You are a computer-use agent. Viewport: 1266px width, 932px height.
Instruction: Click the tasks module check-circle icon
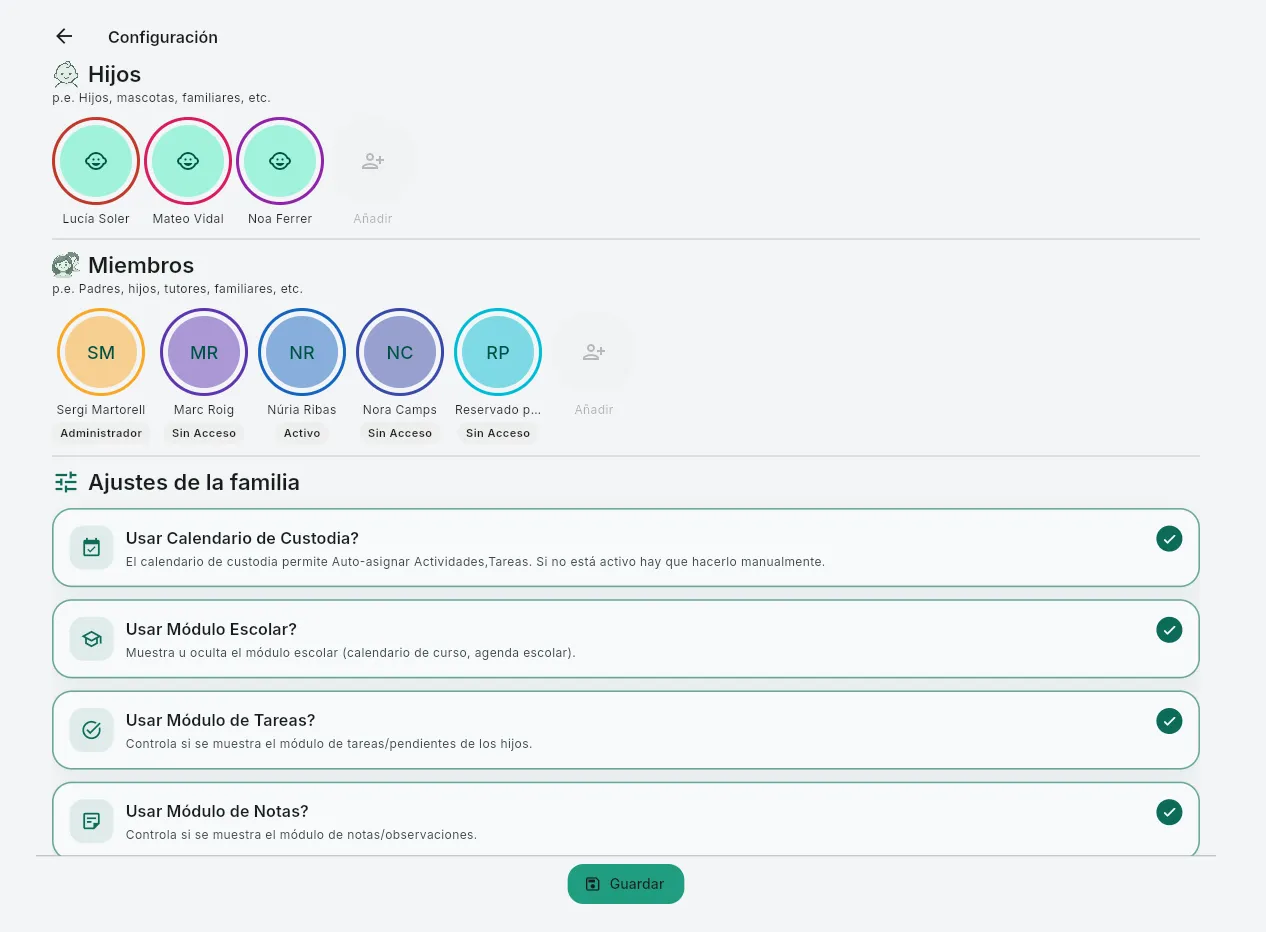tap(92, 730)
